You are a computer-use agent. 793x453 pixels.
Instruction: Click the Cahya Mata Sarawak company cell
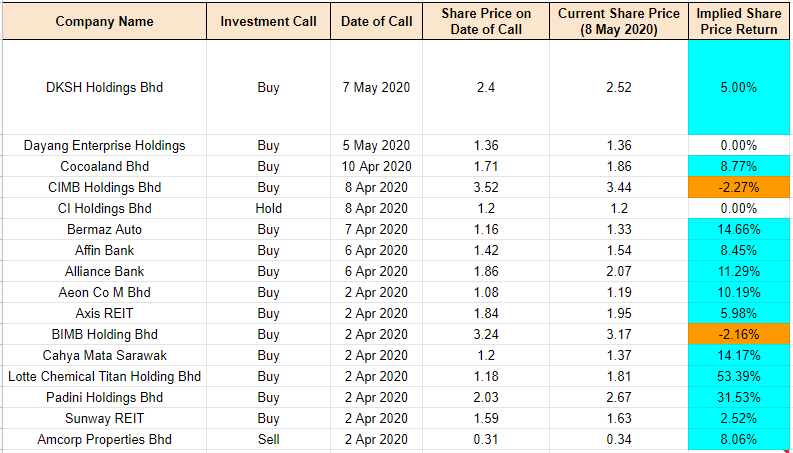click(104, 355)
